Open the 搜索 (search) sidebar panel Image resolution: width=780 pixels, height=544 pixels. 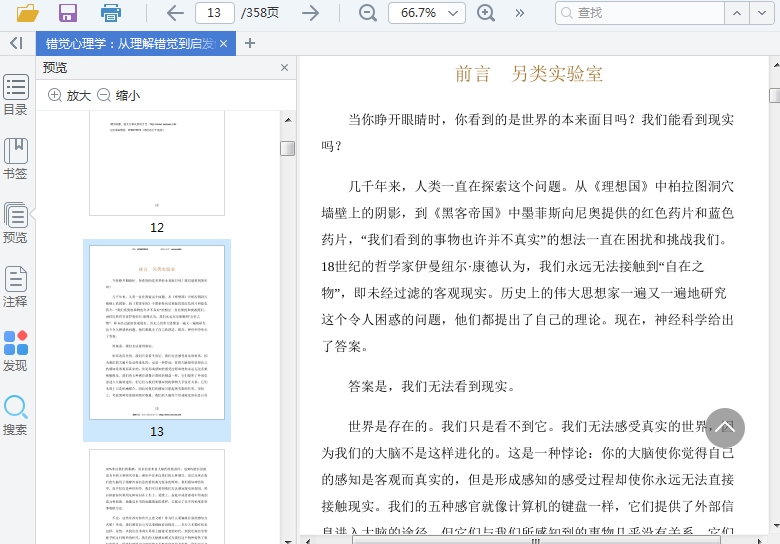tap(15, 415)
